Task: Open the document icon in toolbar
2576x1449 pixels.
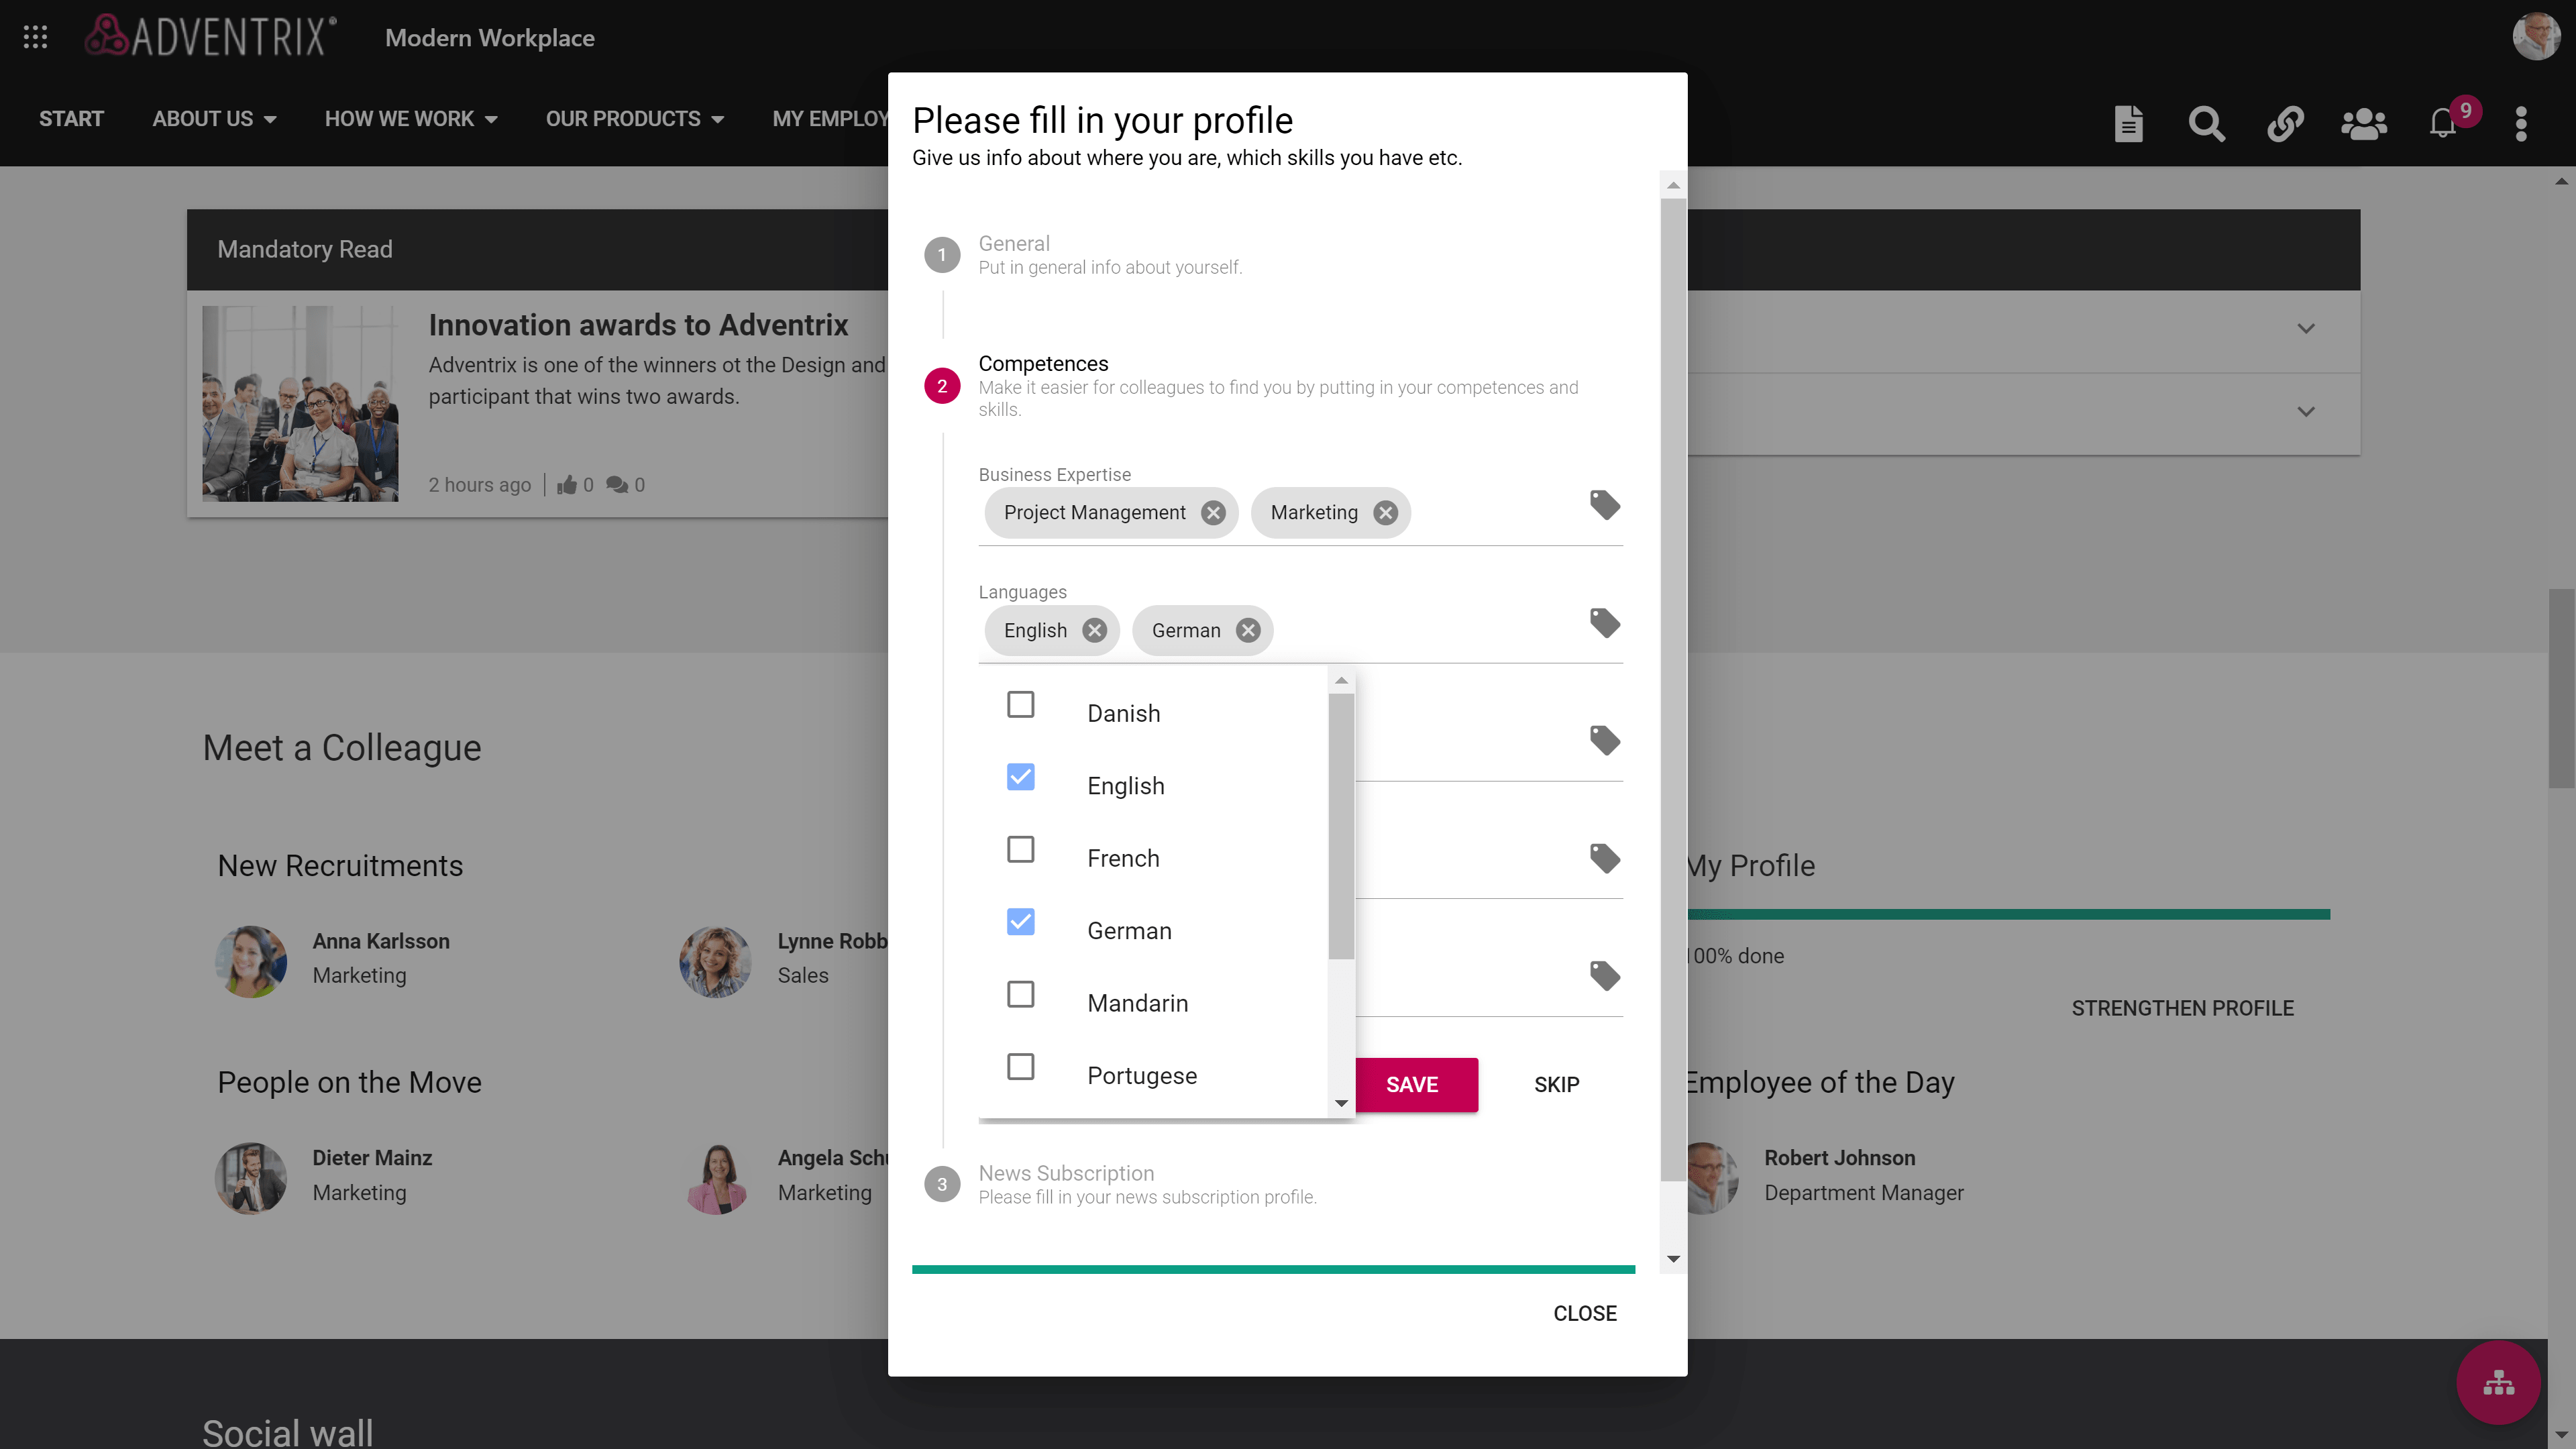Action: [x=2128, y=123]
